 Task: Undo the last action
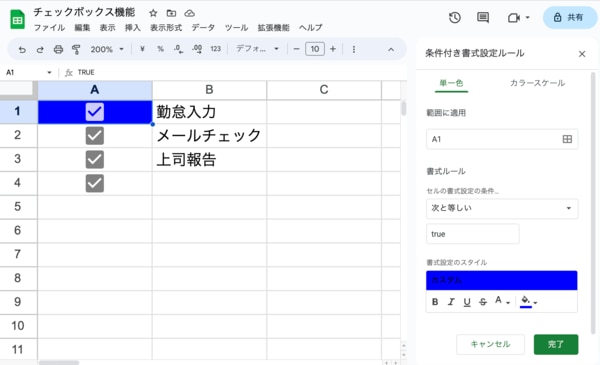(x=22, y=49)
